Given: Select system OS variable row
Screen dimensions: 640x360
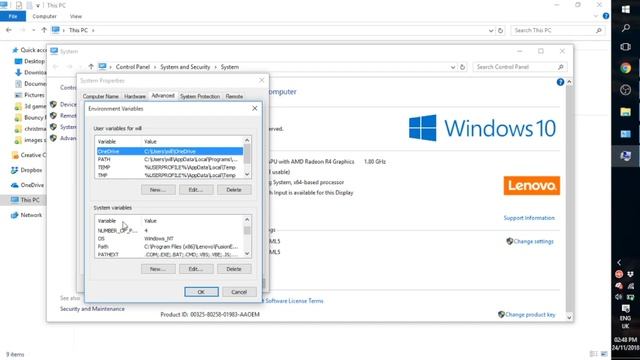Looking at the screenshot, I should 170,238.
